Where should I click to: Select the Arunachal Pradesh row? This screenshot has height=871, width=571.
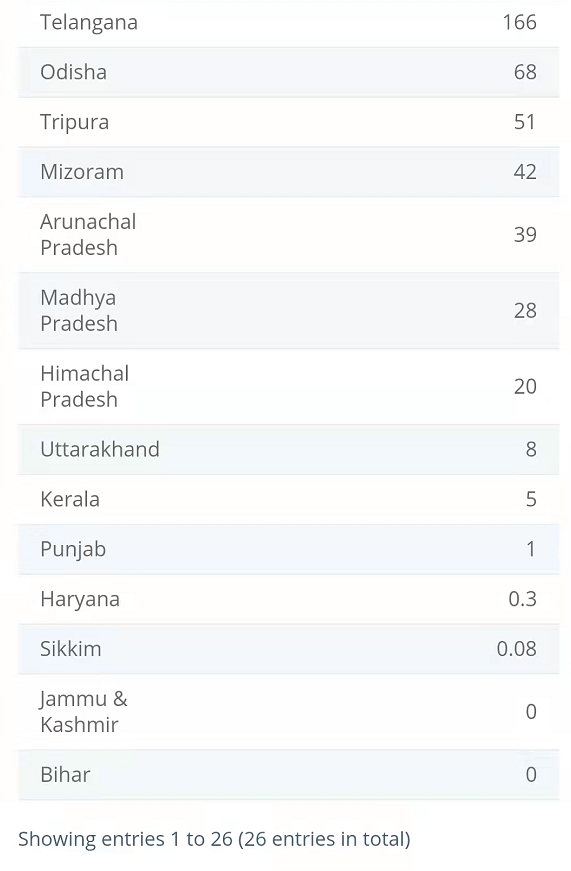click(288, 234)
